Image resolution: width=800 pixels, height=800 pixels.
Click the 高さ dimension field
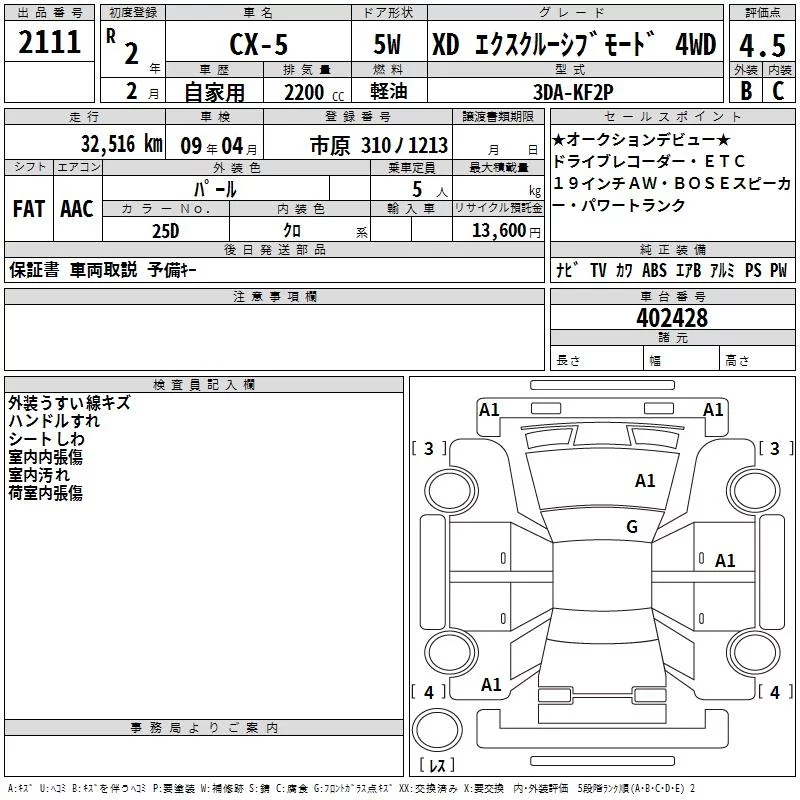tap(757, 359)
